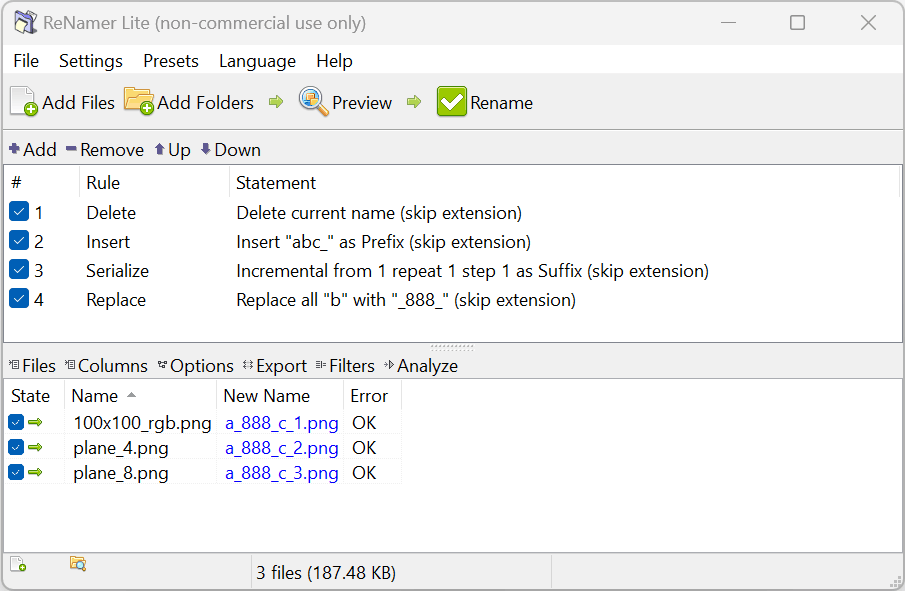Click the Add Folders toolbar icon
905x591 pixels.
[139, 102]
